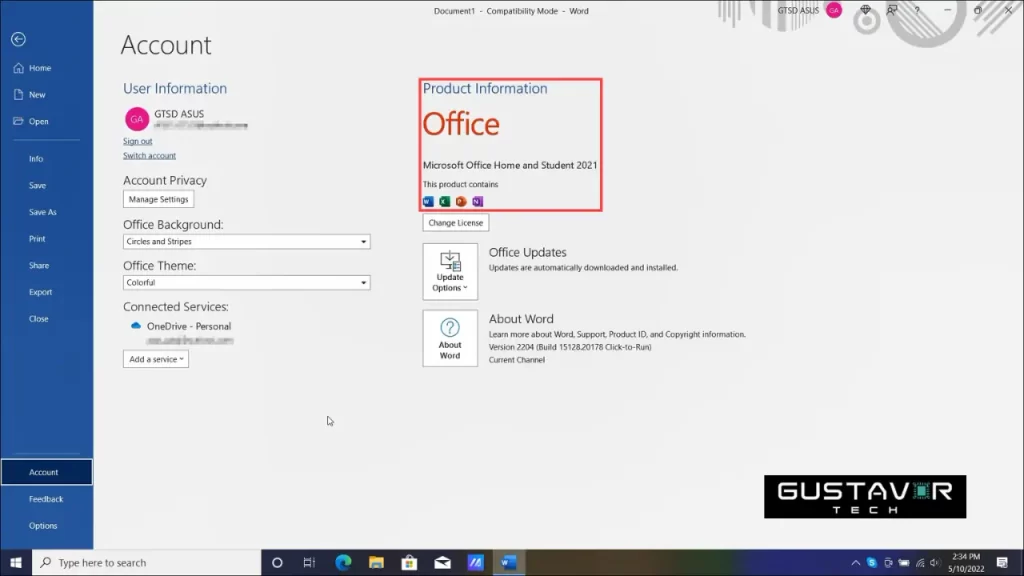1024x576 pixels.
Task: Click the diamond premium icon in title bar
Action: point(865,10)
